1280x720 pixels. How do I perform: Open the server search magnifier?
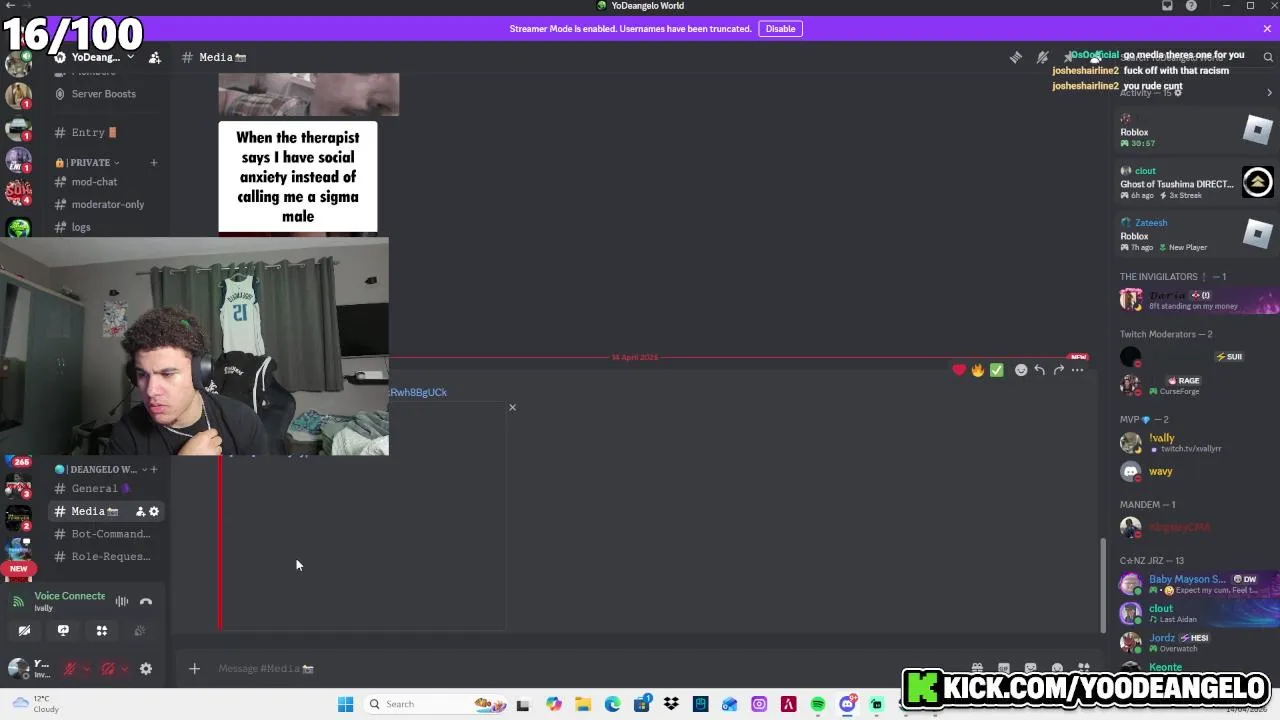tap(1268, 57)
